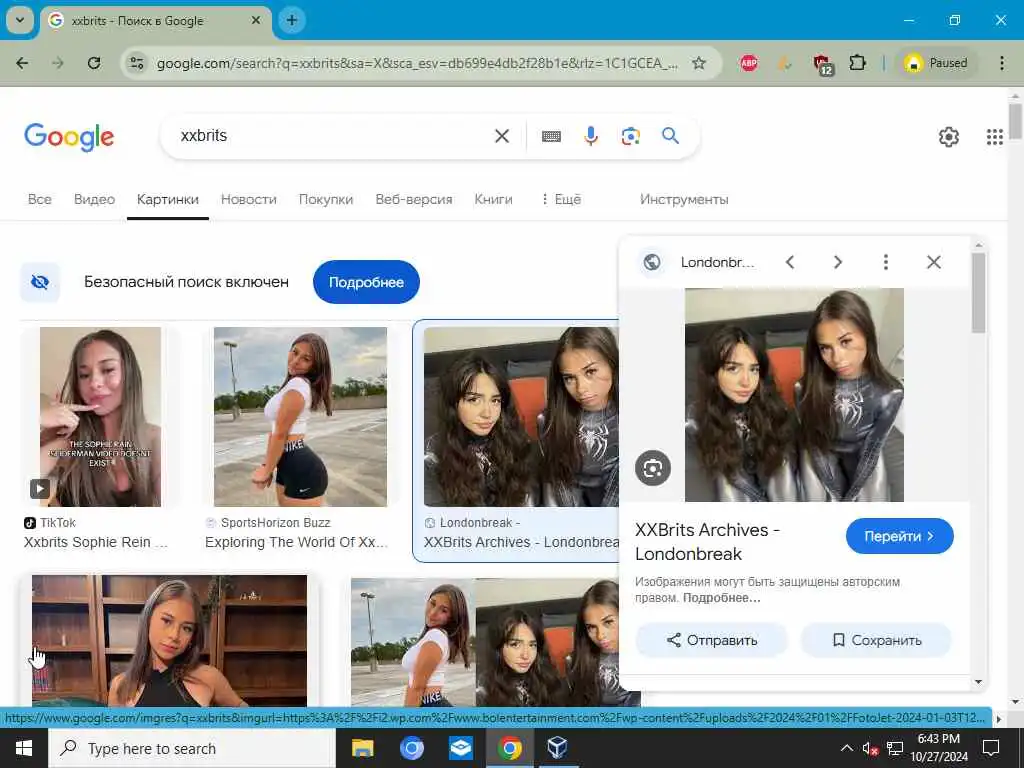The height and width of the screenshot is (768, 1024).
Task: Open Инструменты search tools
Action: click(x=684, y=199)
